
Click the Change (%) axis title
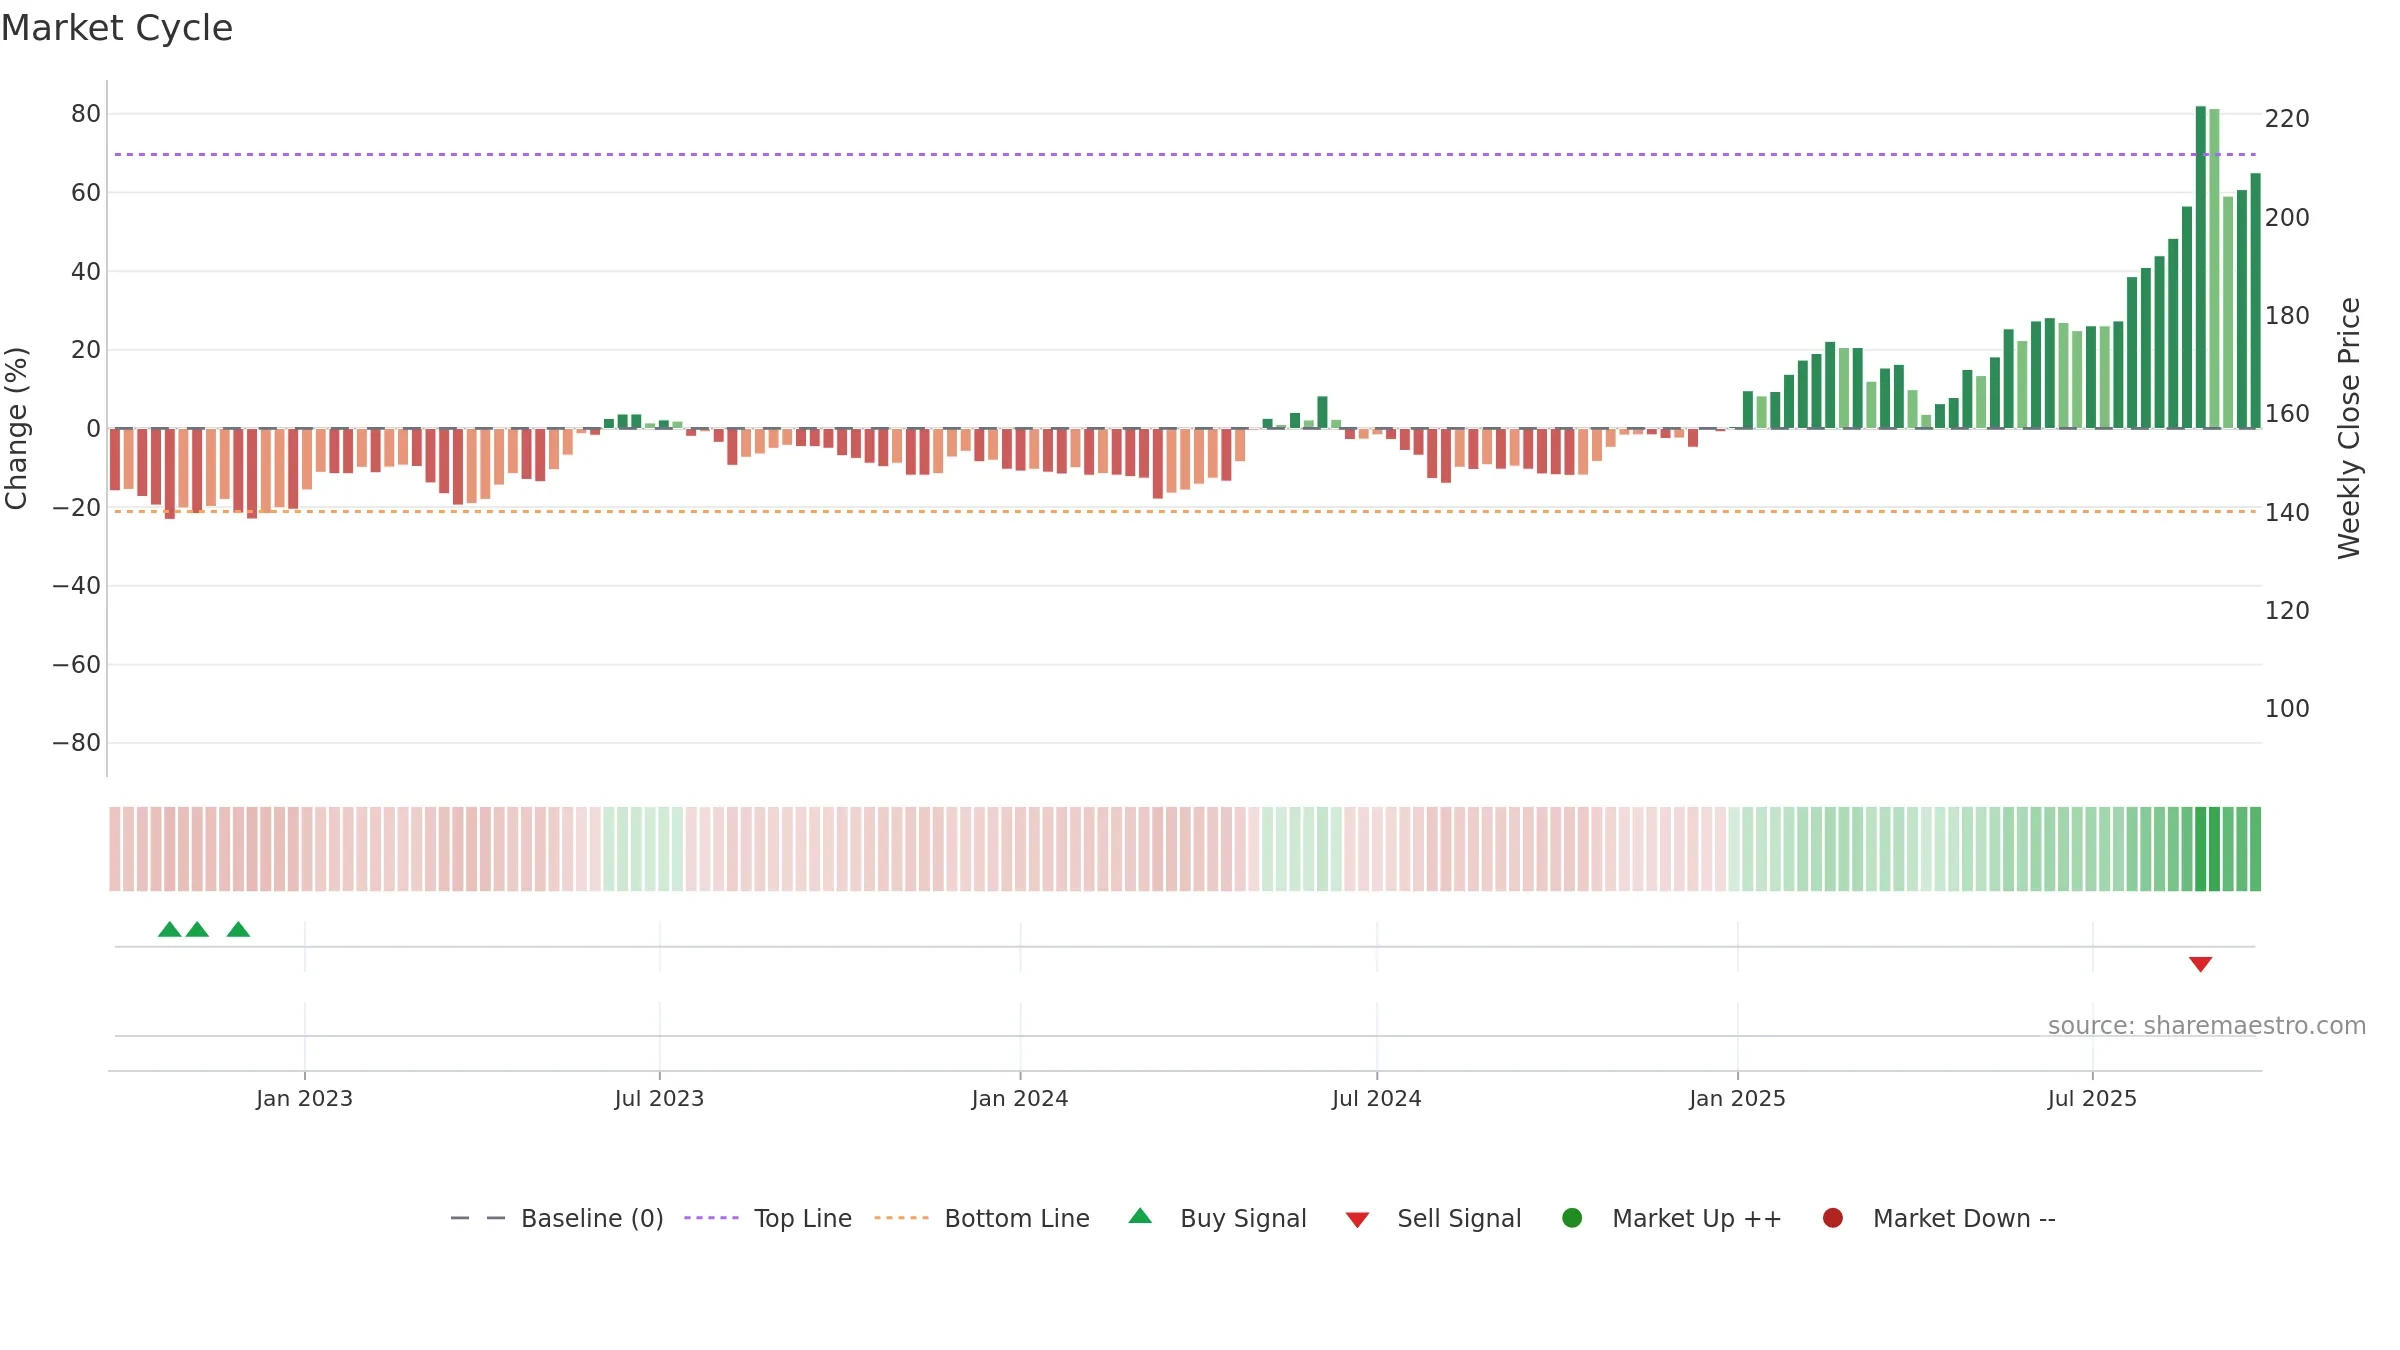(x=16, y=428)
